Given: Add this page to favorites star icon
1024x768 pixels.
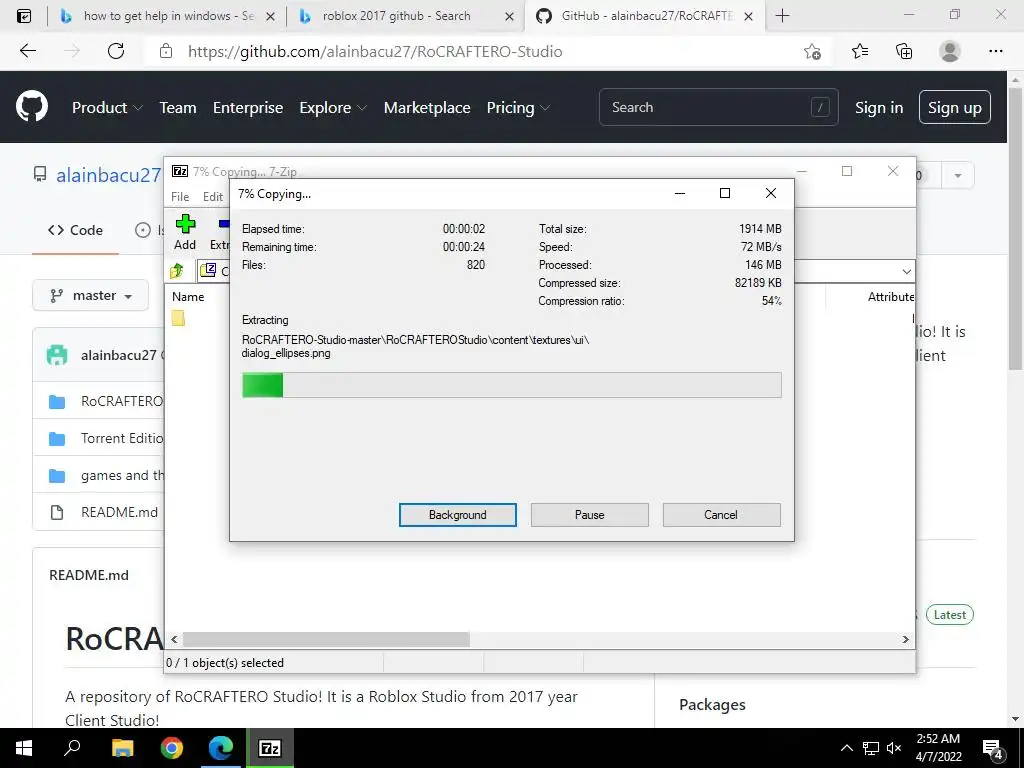Looking at the screenshot, I should (812, 51).
